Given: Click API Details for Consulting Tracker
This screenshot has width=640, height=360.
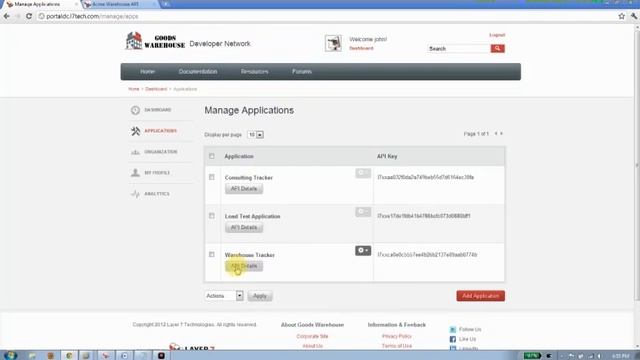Looking at the screenshot, I should click(244, 189).
